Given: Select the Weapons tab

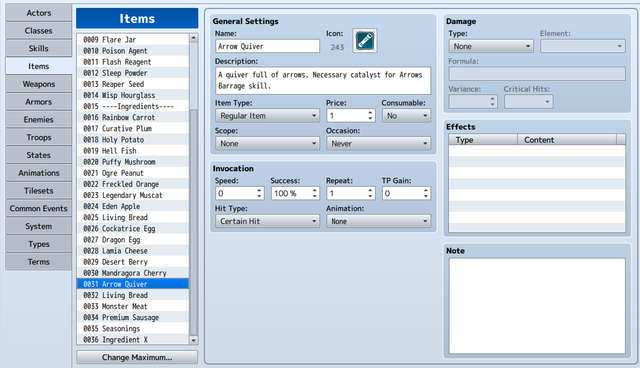Looking at the screenshot, I should click(x=39, y=84).
